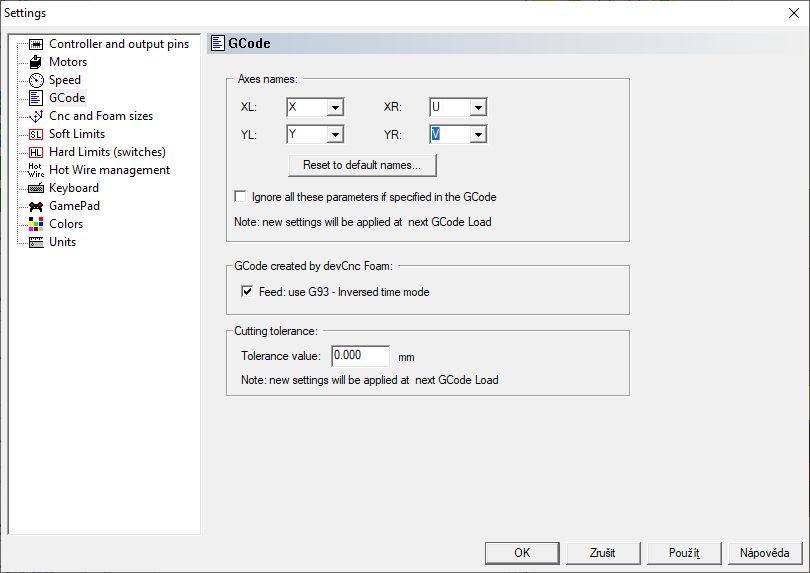The image size is (810, 573).
Task: Select the Motors icon in sidebar
Action: (36, 62)
